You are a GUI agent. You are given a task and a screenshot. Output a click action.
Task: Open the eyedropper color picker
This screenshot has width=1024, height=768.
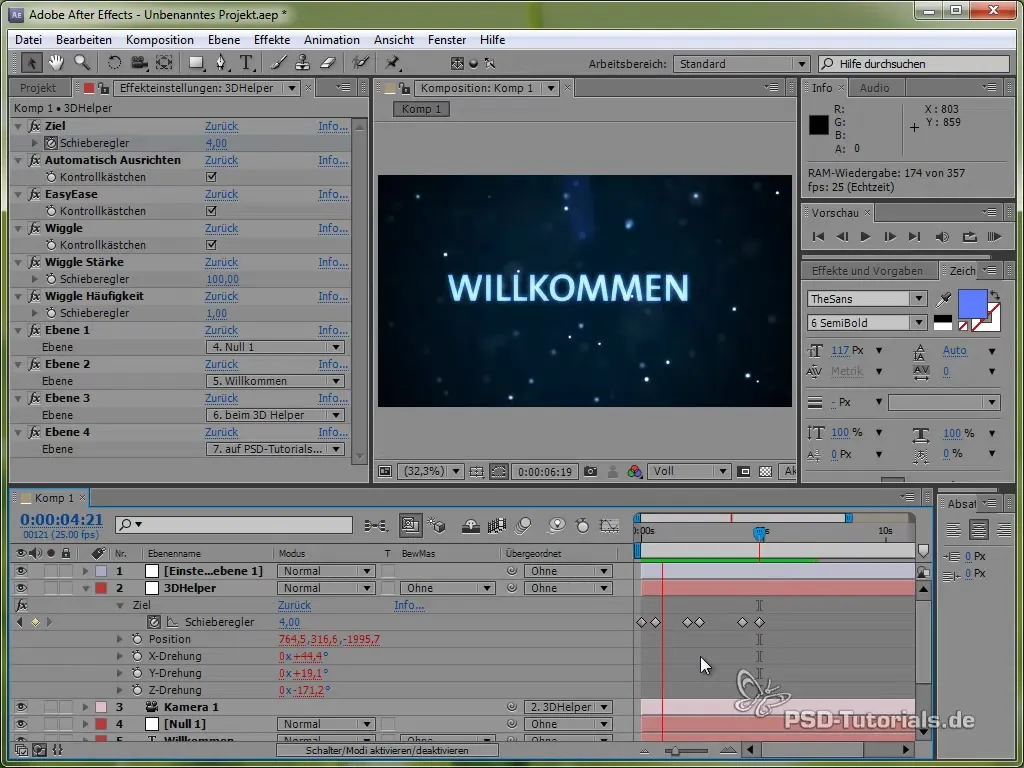pyautogui.click(x=944, y=300)
